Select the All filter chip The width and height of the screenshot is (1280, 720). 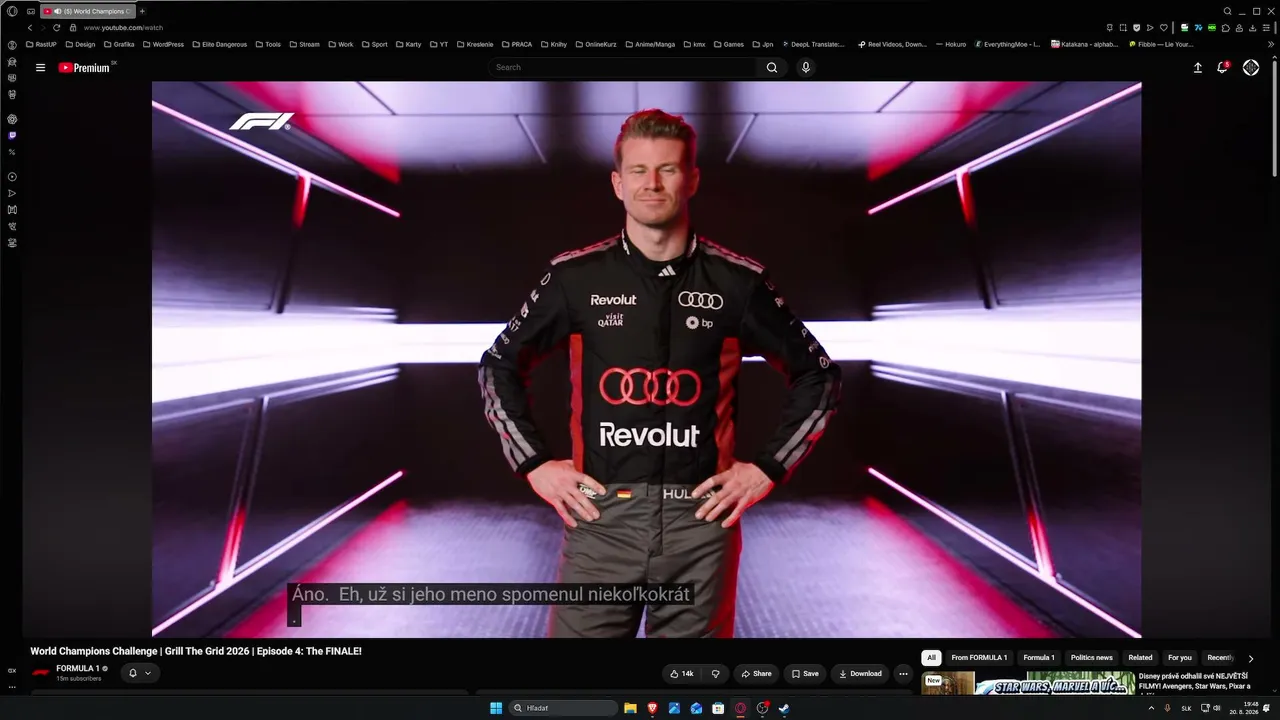pyautogui.click(x=931, y=658)
